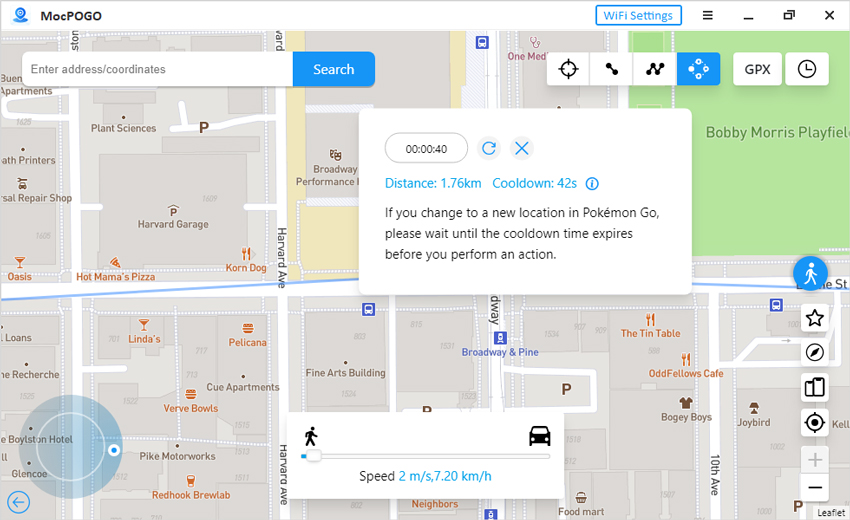Zoom out of the map with the minus button
This screenshot has width=850, height=520.
(814, 487)
